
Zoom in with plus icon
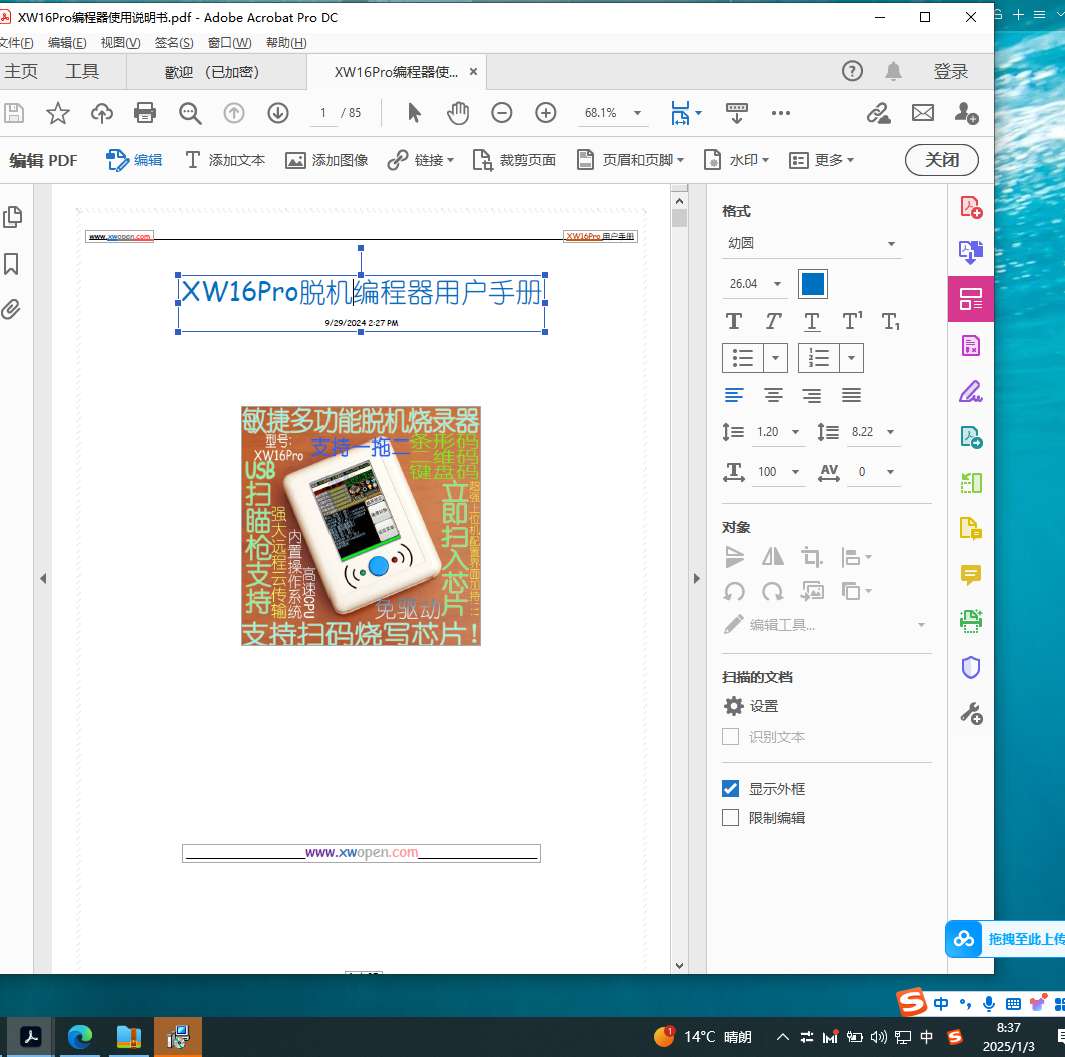pyautogui.click(x=545, y=113)
